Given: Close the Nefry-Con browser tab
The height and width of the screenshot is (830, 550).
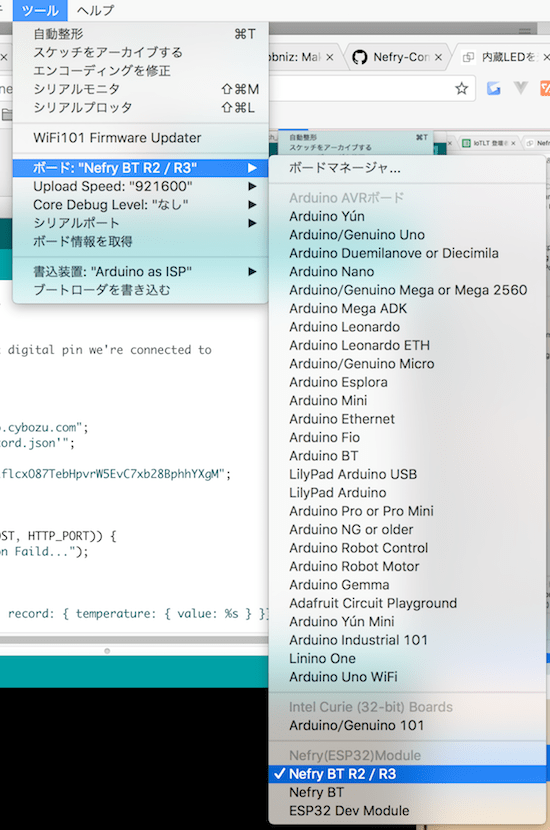Looking at the screenshot, I should point(438,57).
